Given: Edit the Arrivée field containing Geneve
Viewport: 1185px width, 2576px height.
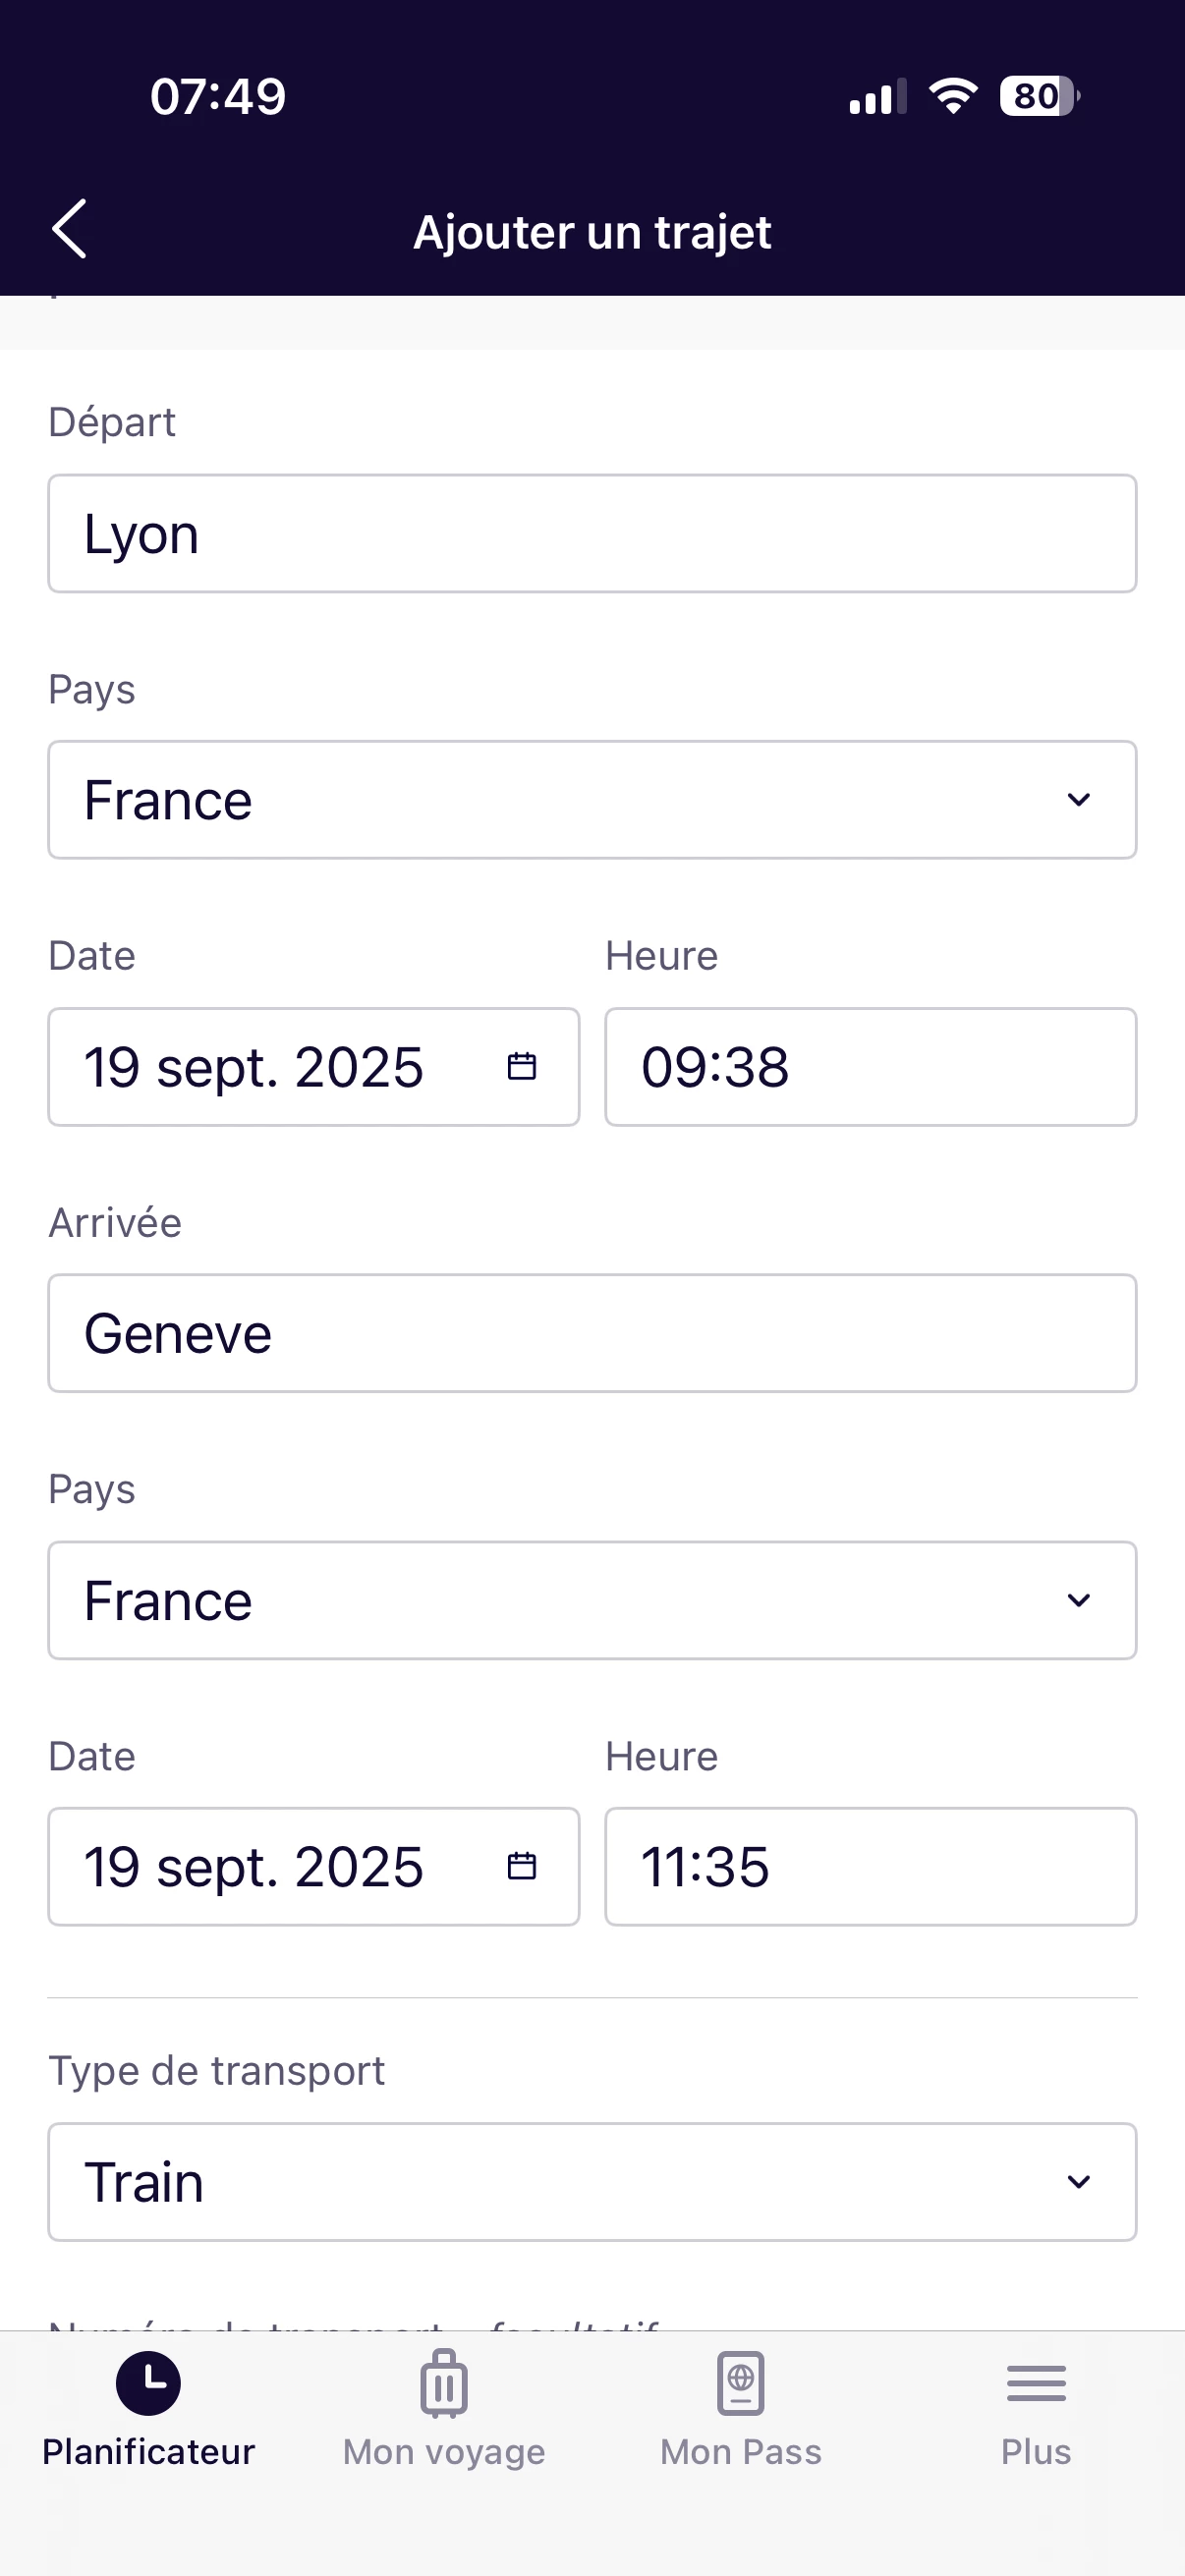Looking at the screenshot, I should pyautogui.click(x=592, y=1333).
